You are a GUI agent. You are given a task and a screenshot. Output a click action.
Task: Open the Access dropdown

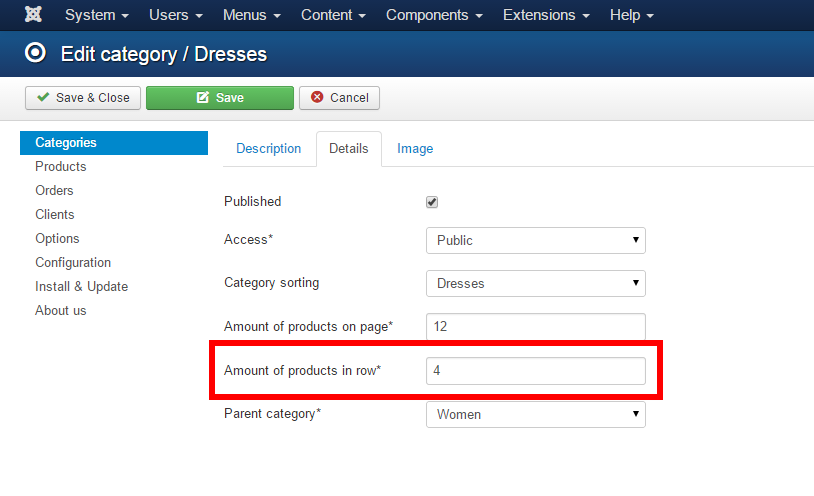pyautogui.click(x=535, y=241)
